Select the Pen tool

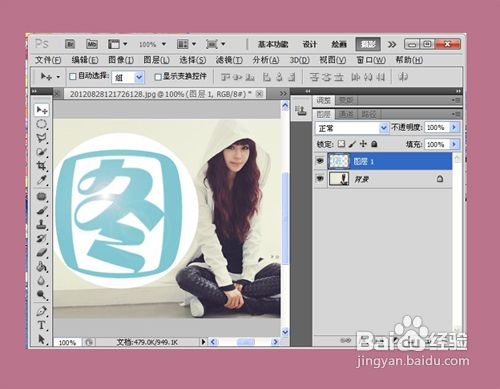pos(41,311)
